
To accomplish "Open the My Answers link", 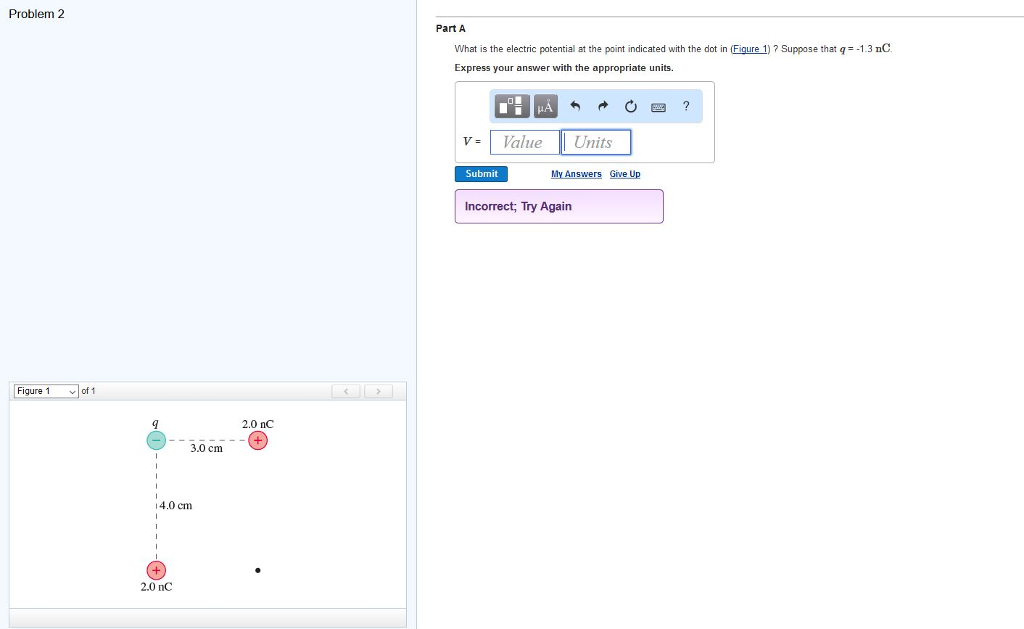I will pyautogui.click(x=576, y=174).
